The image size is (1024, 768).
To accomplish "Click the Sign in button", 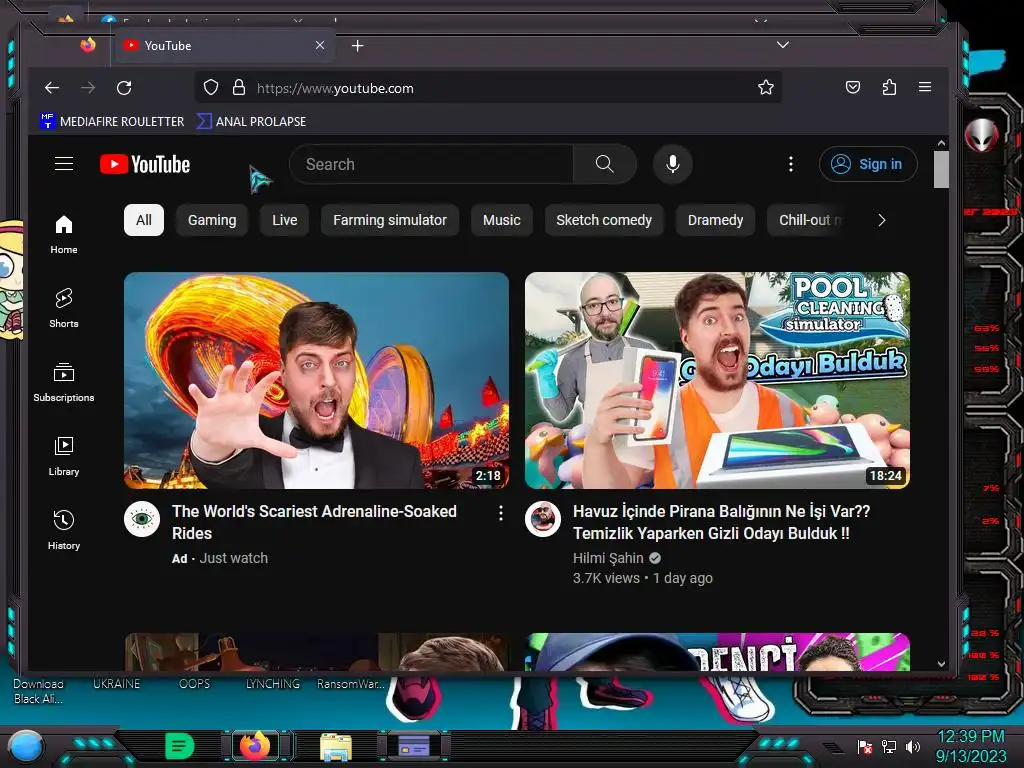I will point(868,164).
